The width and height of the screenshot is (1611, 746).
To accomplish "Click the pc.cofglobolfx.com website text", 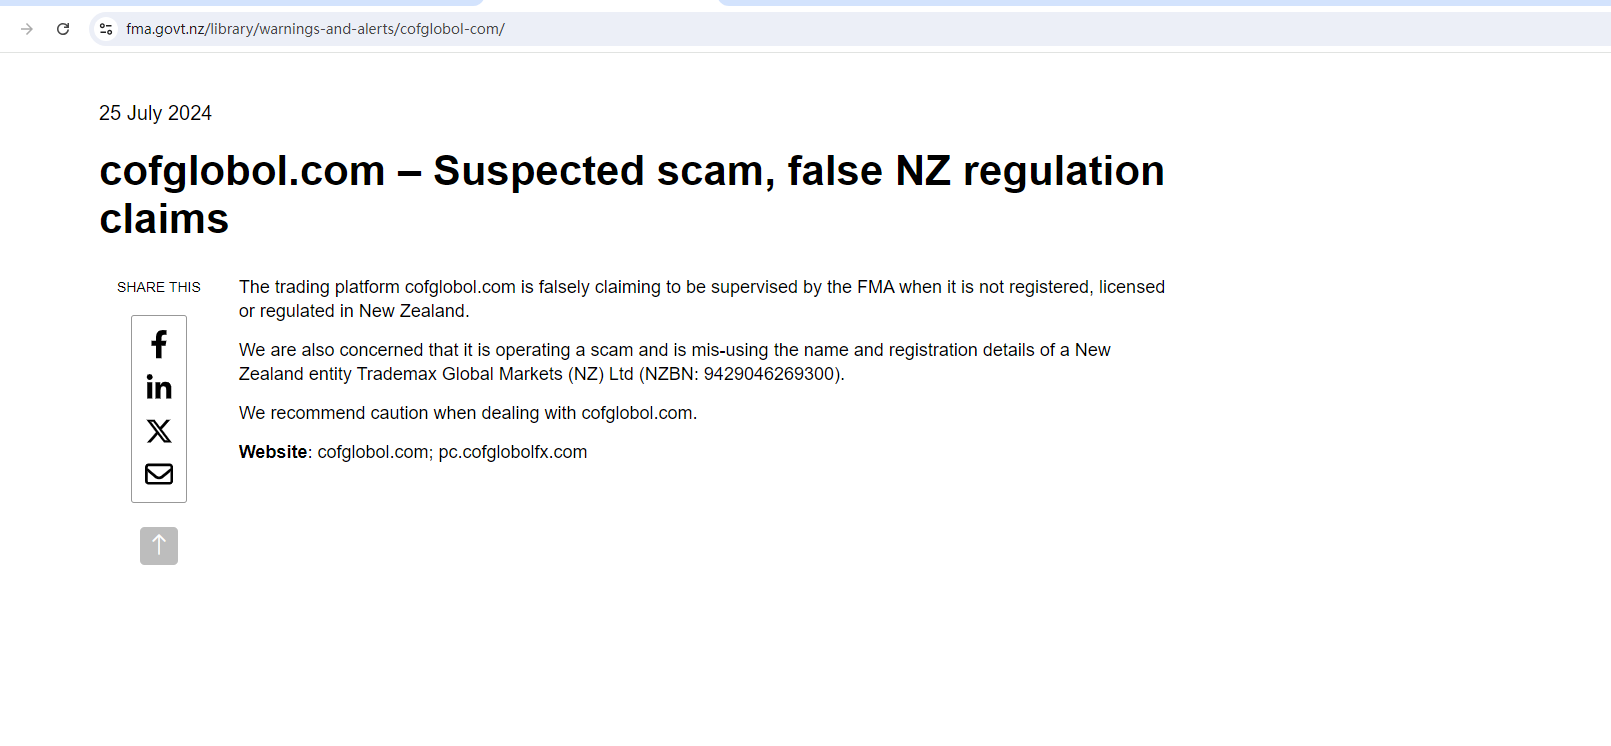I will (512, 452).
